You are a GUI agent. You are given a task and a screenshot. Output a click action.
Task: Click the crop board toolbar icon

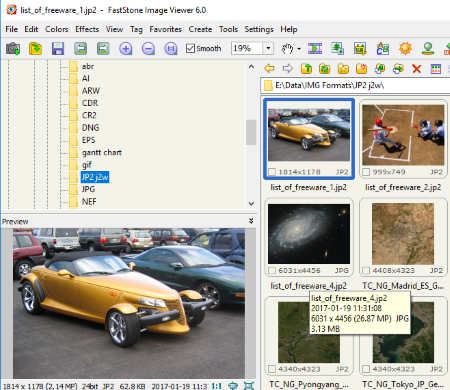click(x=360, y=49)
